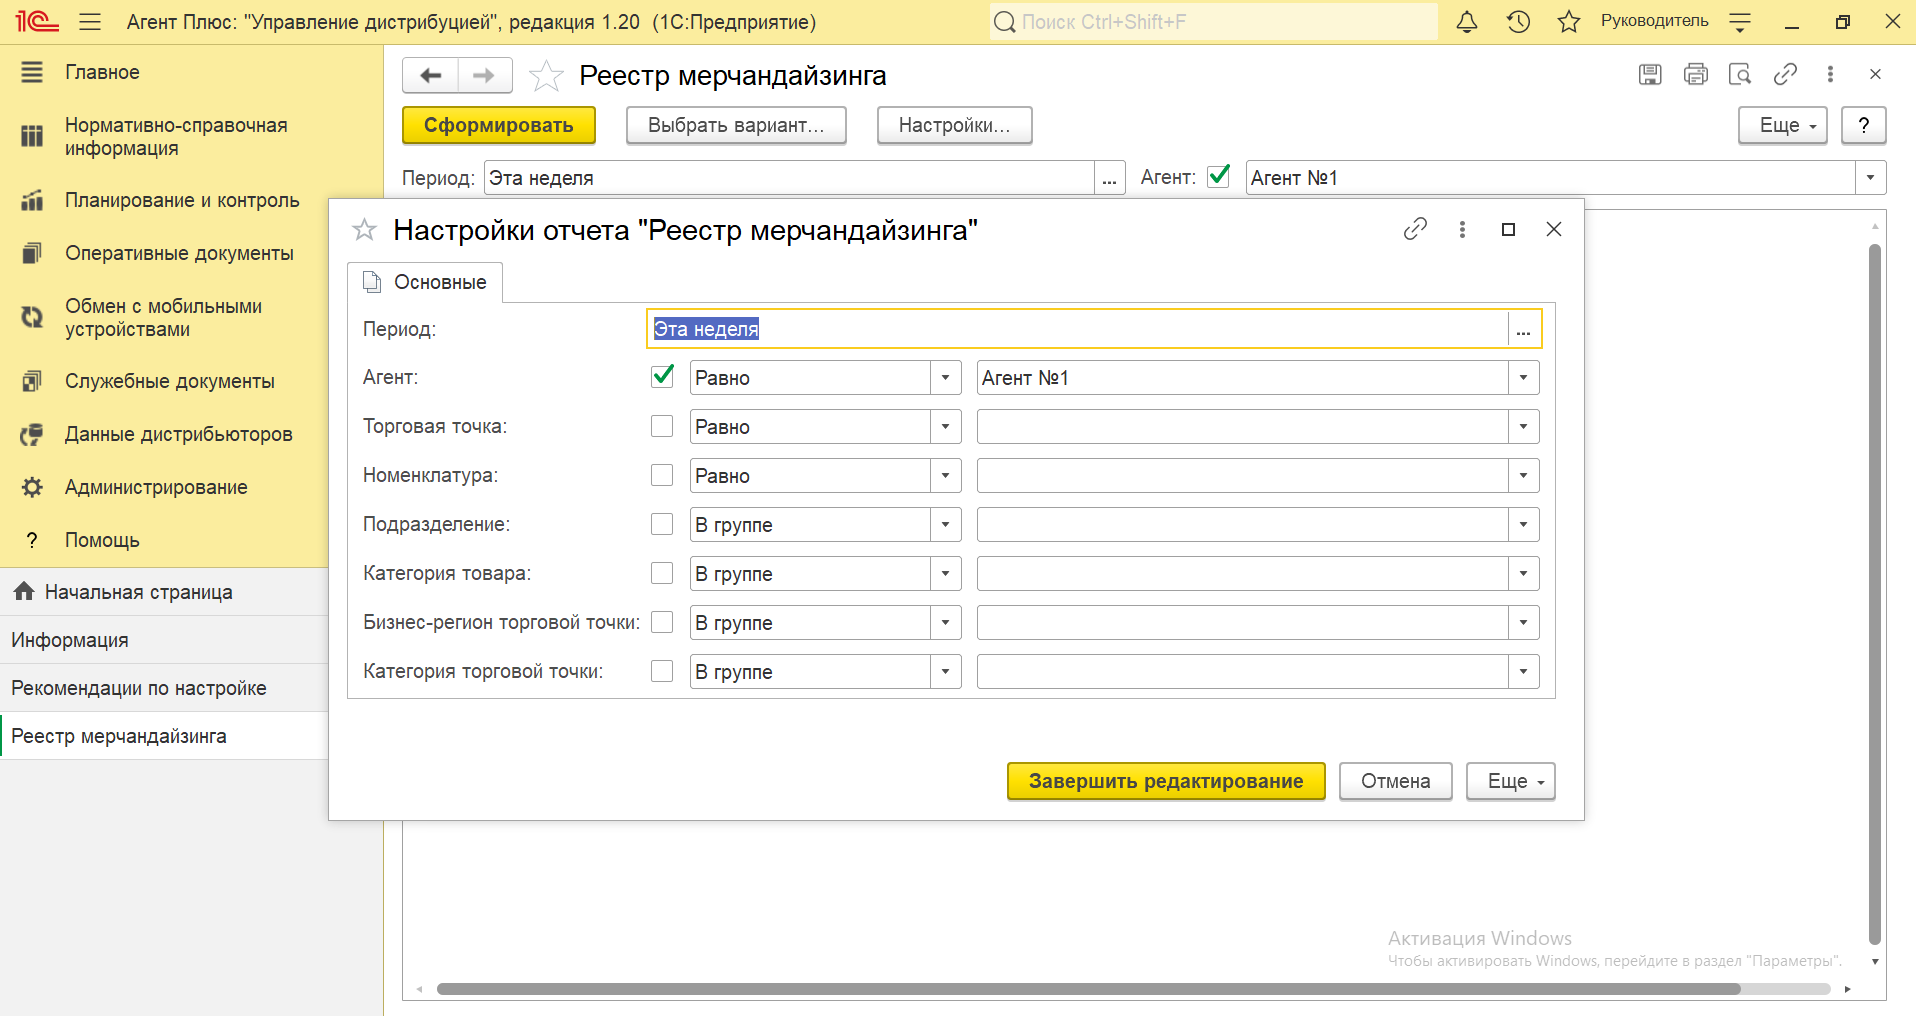Expand Агент dropdown in report header

point(1870,178)
